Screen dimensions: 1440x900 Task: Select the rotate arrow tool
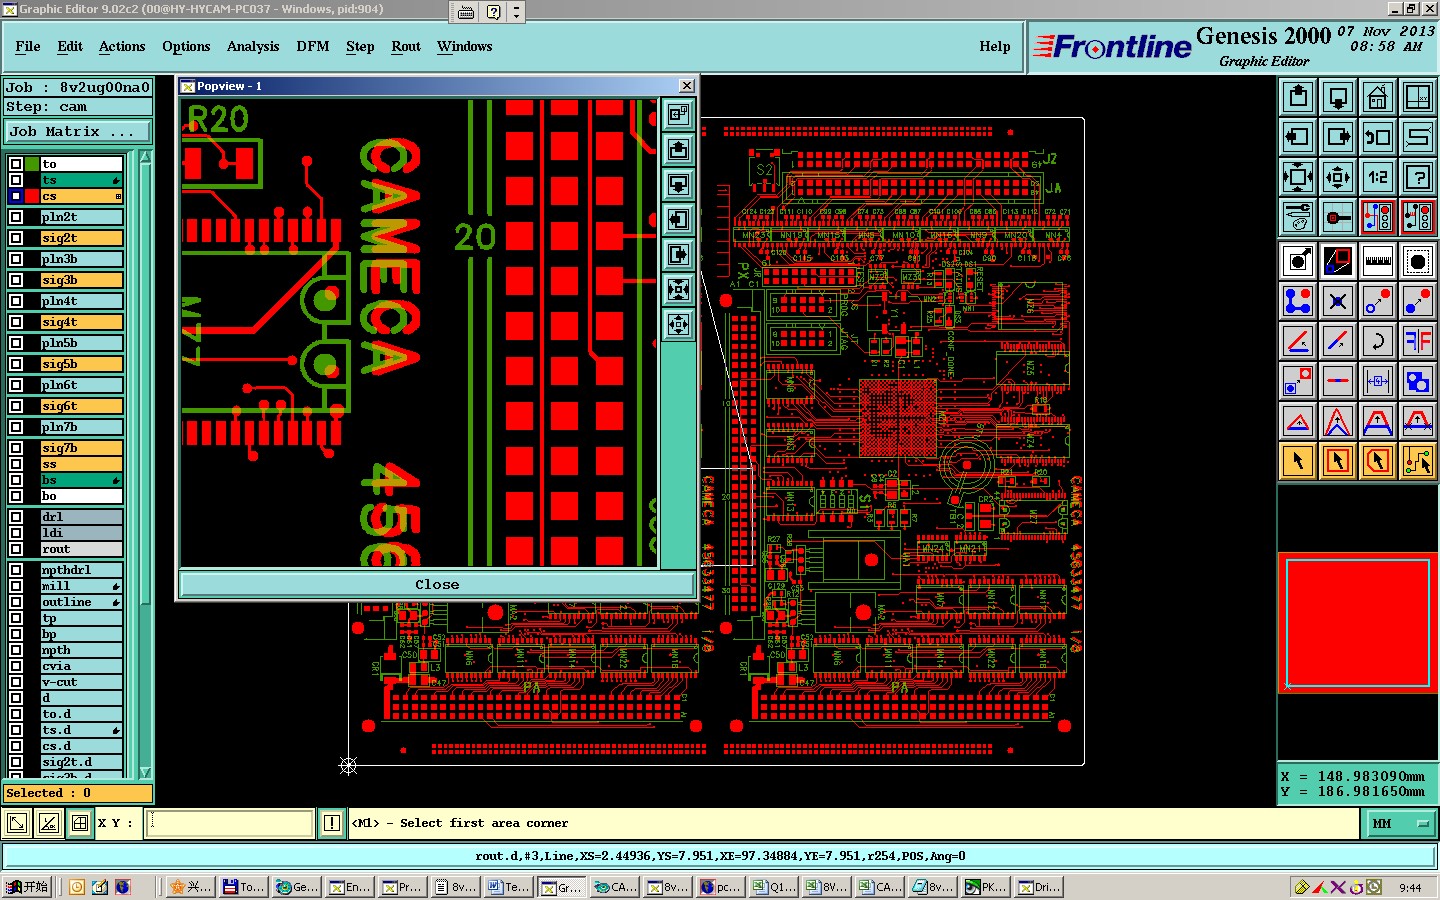click(x=1378, y=341)
